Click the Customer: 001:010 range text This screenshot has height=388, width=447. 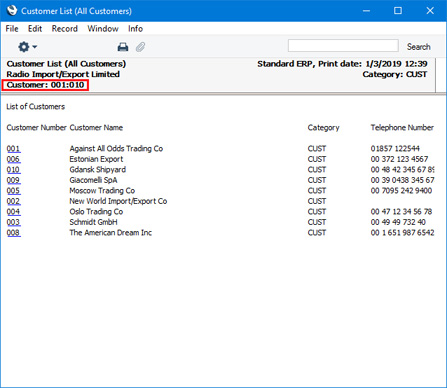tap(45, 85)
